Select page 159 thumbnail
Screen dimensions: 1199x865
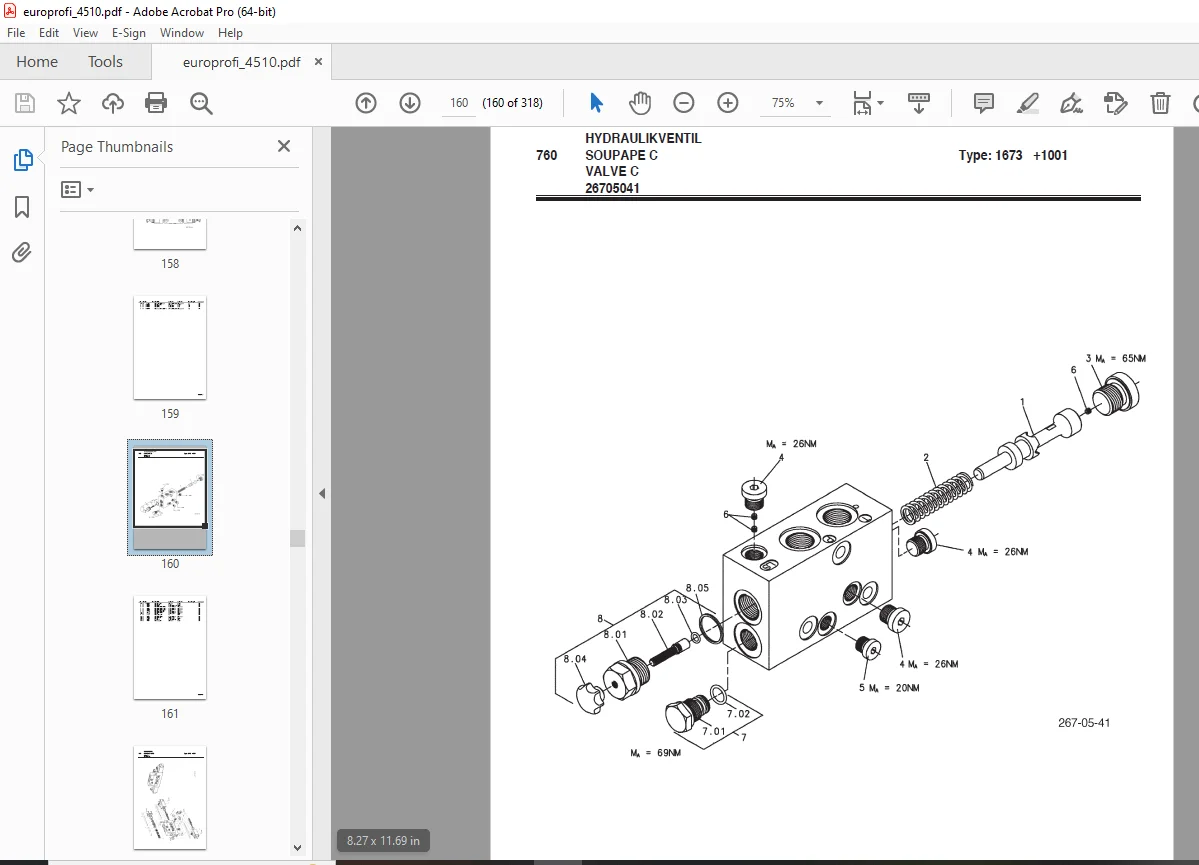tap(170, 348)
